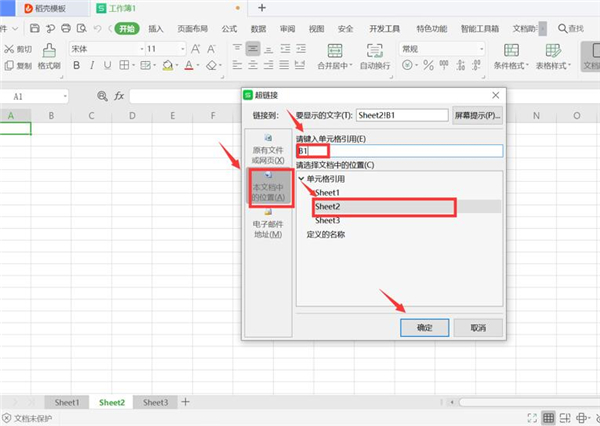Click the 确定 button
Viewport: 600px width, 426px height.
(424, 327)
